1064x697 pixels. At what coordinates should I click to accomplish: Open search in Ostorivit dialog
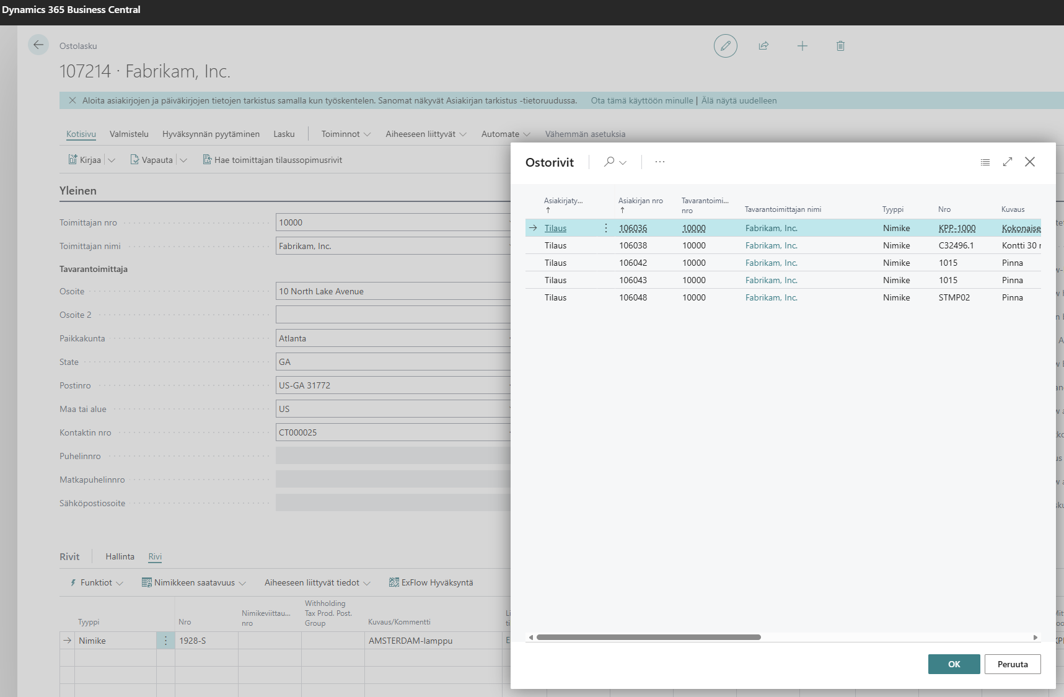tap(615, 162)
